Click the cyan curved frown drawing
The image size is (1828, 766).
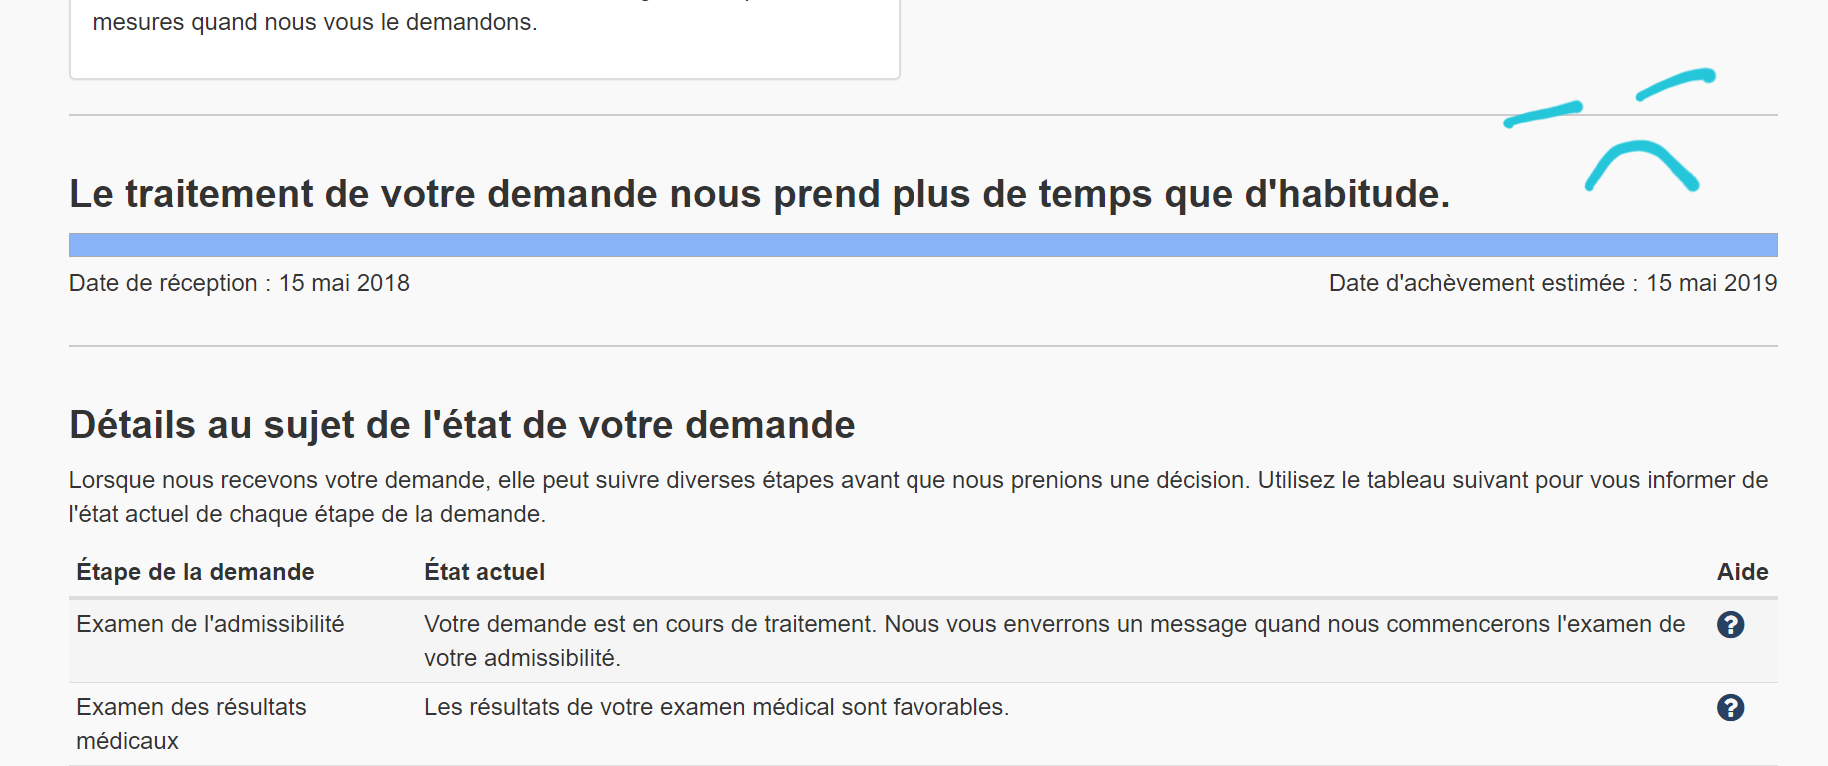(1641, 160)
